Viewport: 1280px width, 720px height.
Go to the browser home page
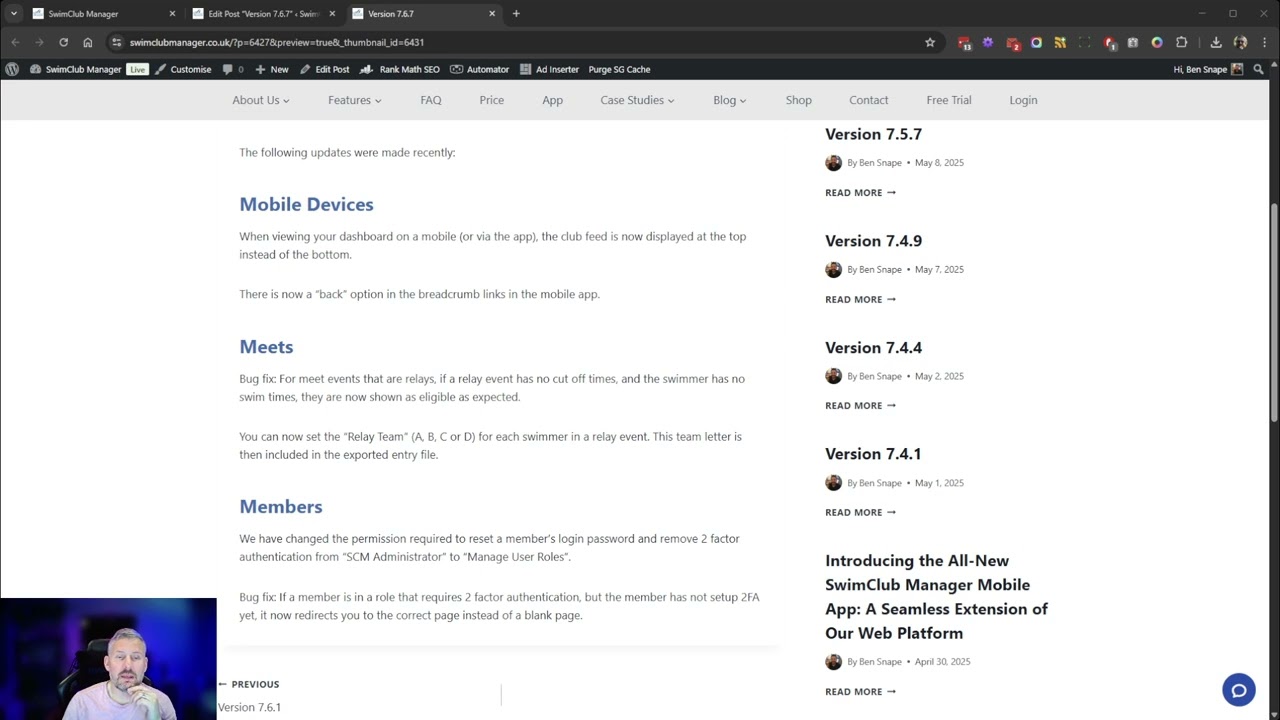tap(88, 42)
